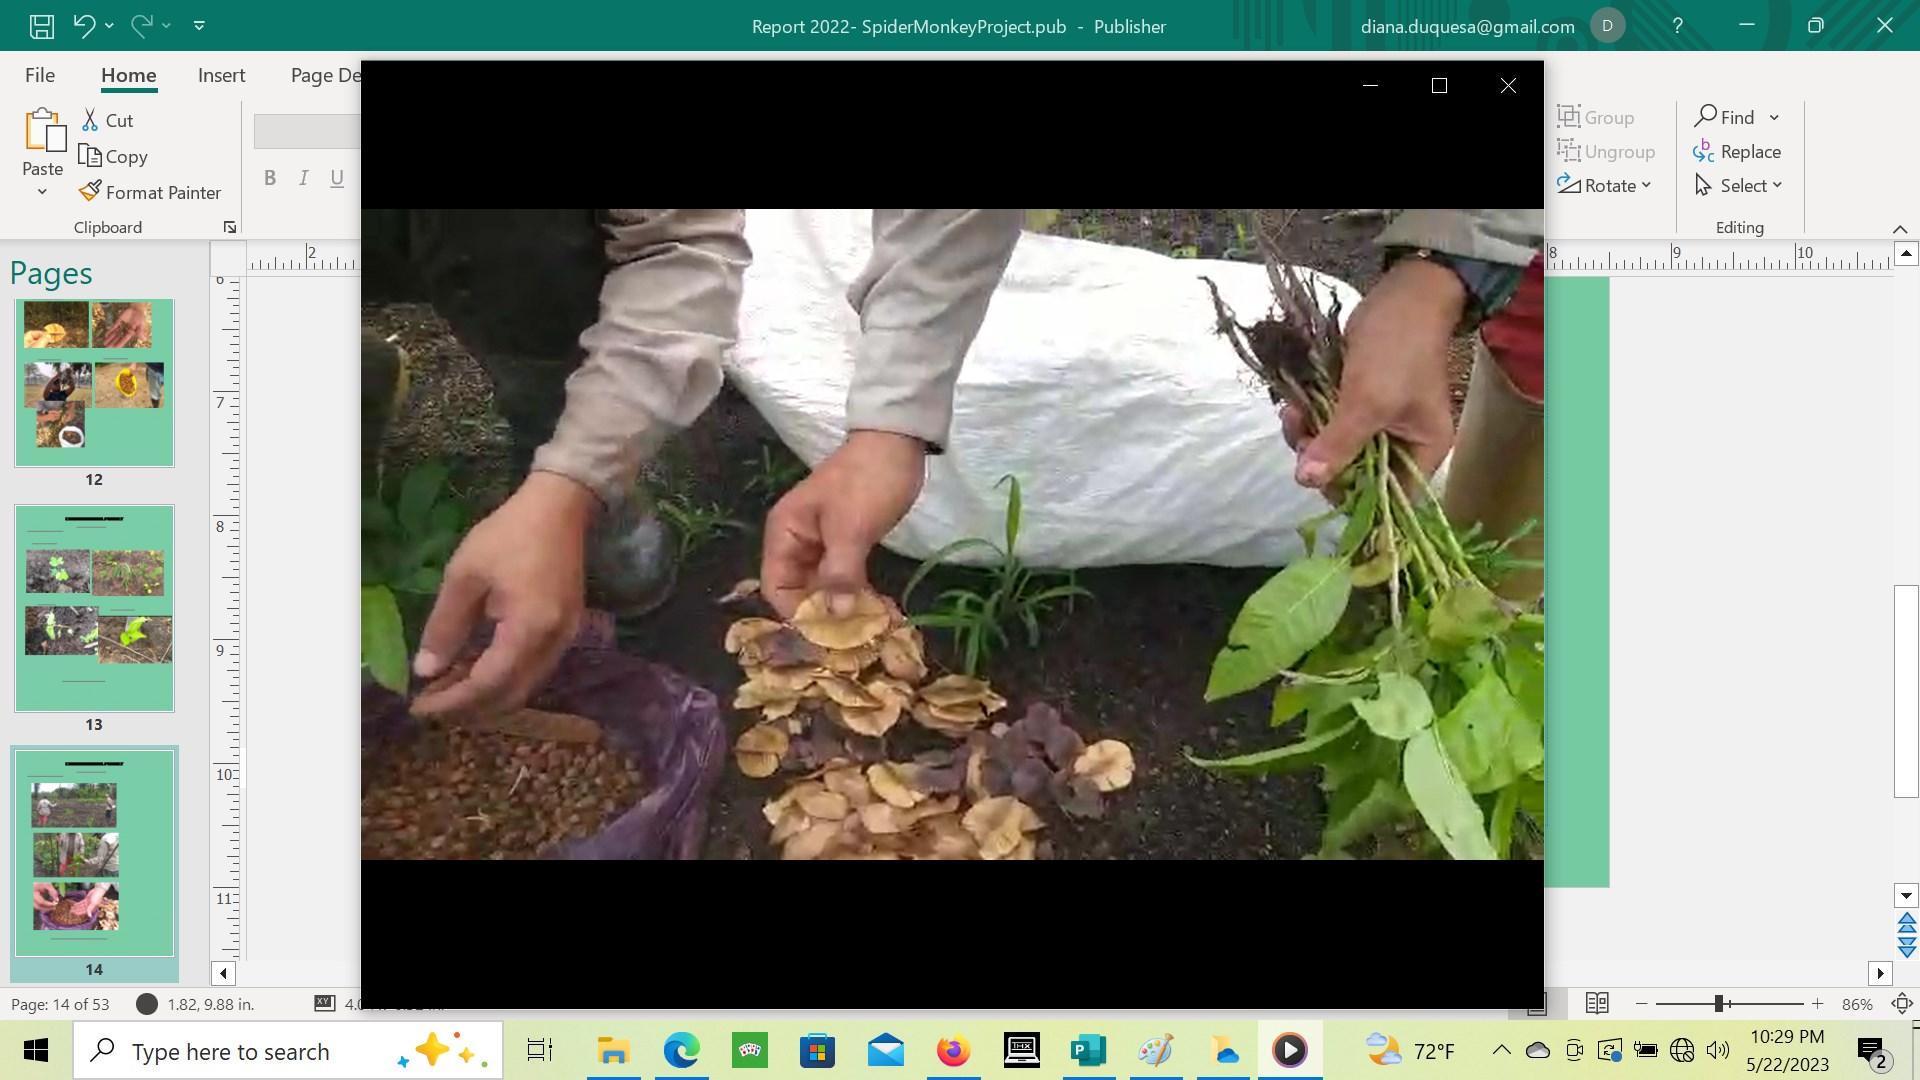Select page 13 thumbnail in Pages pane
The image size is (1920, 1080).
[x=94, y=608]
